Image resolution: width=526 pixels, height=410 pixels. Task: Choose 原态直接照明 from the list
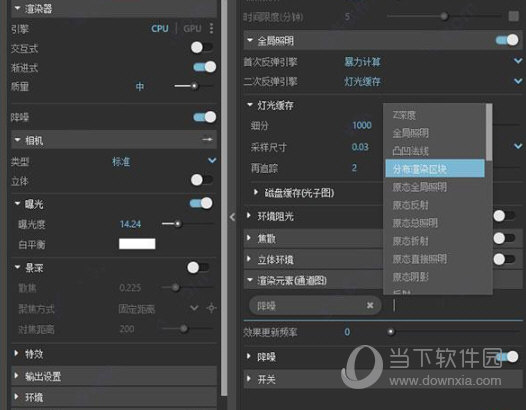(x=435, y=259)
